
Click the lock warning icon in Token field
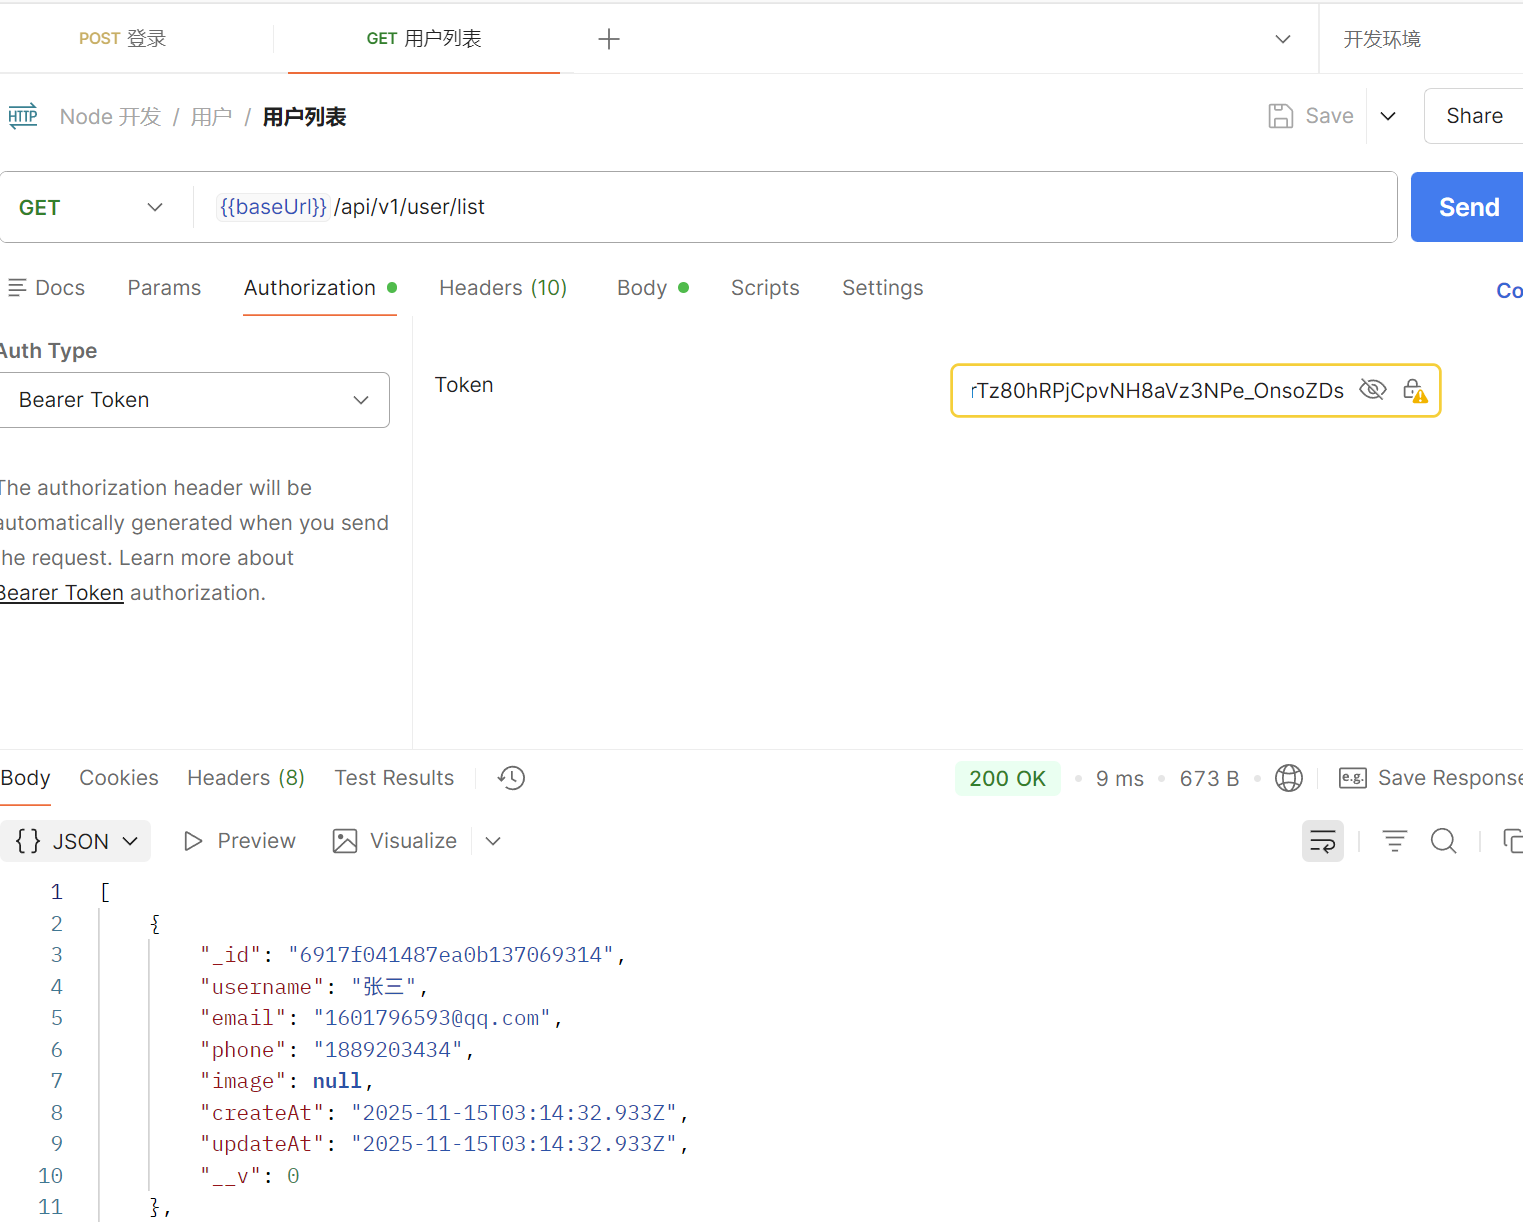tap(1414, 390)
